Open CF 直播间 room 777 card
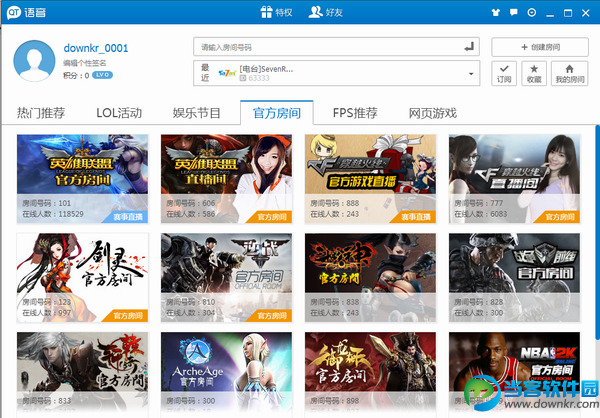This screenshot has width=600, height=418. click(514, 179)
